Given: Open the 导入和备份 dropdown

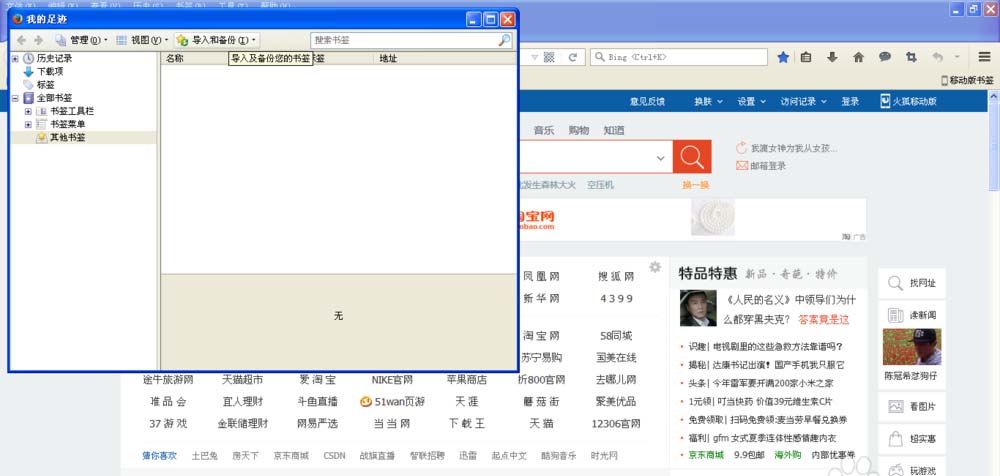Looking at the screenshot, I should tap(216, 40).
